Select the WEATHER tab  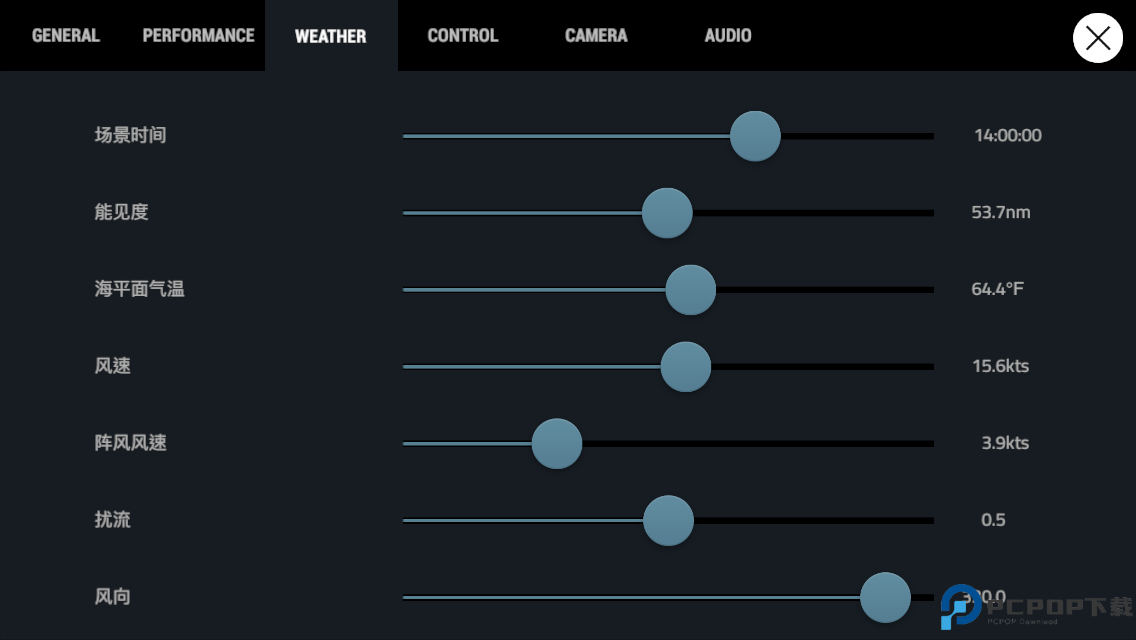[331, 36]
